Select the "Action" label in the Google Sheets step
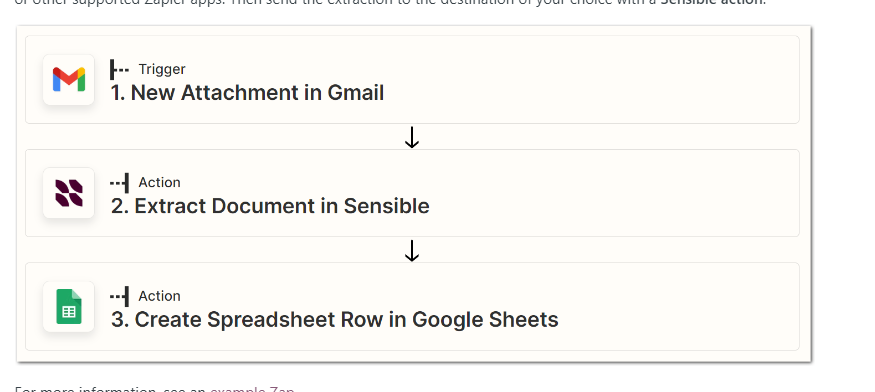The width and height of the screenshot is (875, 392). [x=160, y=296]
